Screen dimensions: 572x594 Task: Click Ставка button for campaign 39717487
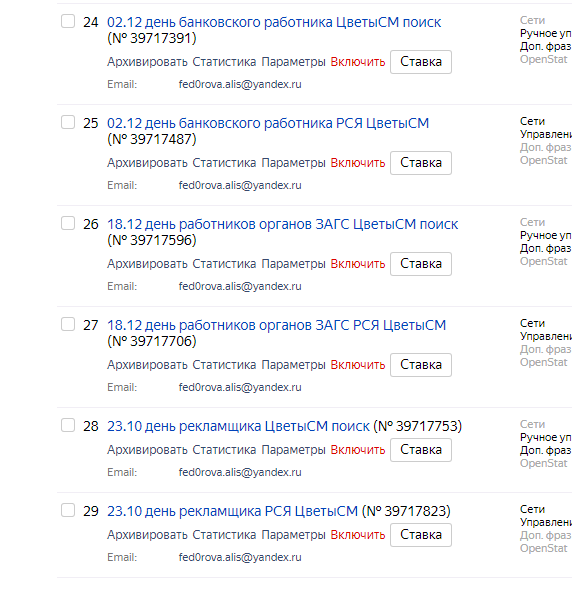[421, 163]
